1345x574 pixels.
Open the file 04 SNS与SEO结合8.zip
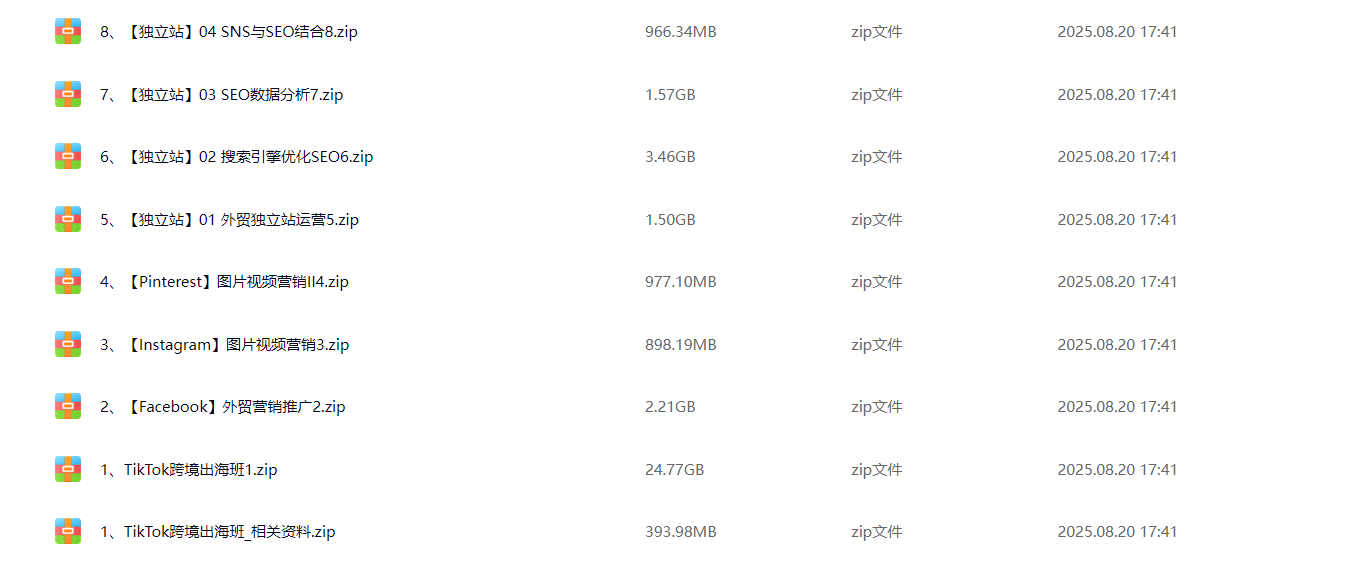(229, 32)
